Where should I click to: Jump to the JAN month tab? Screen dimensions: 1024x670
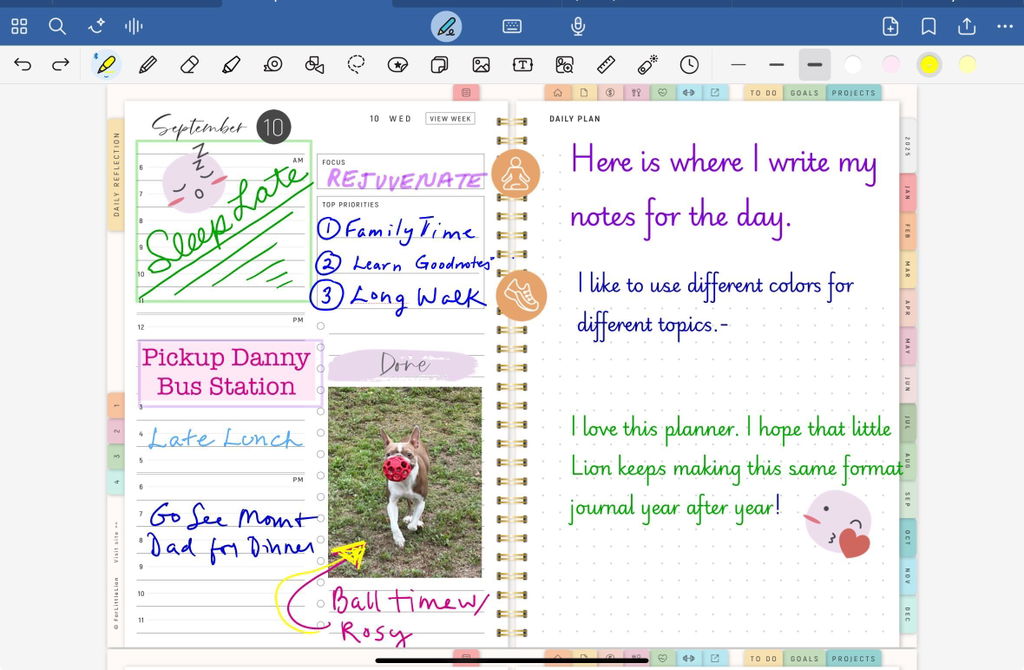pos(908,193)
